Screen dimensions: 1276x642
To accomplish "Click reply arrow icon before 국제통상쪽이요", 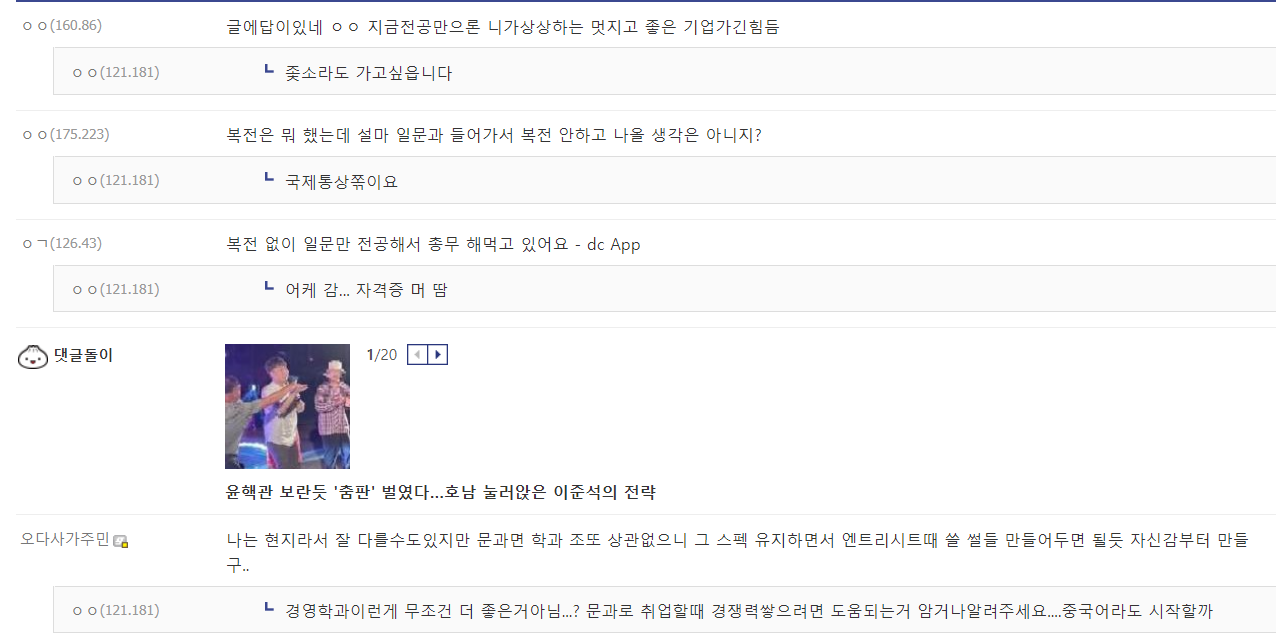I will pyautogui.click(x=268, y=178).
